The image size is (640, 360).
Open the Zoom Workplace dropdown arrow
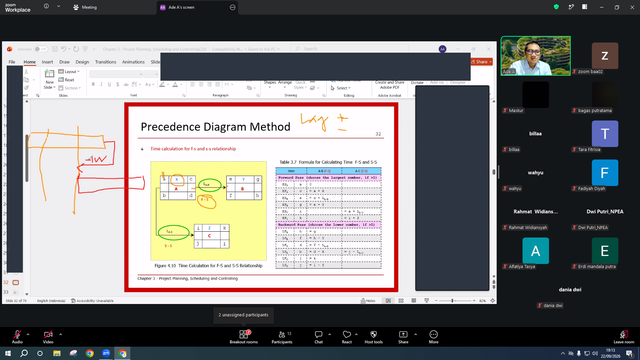[x=58, y=7]
